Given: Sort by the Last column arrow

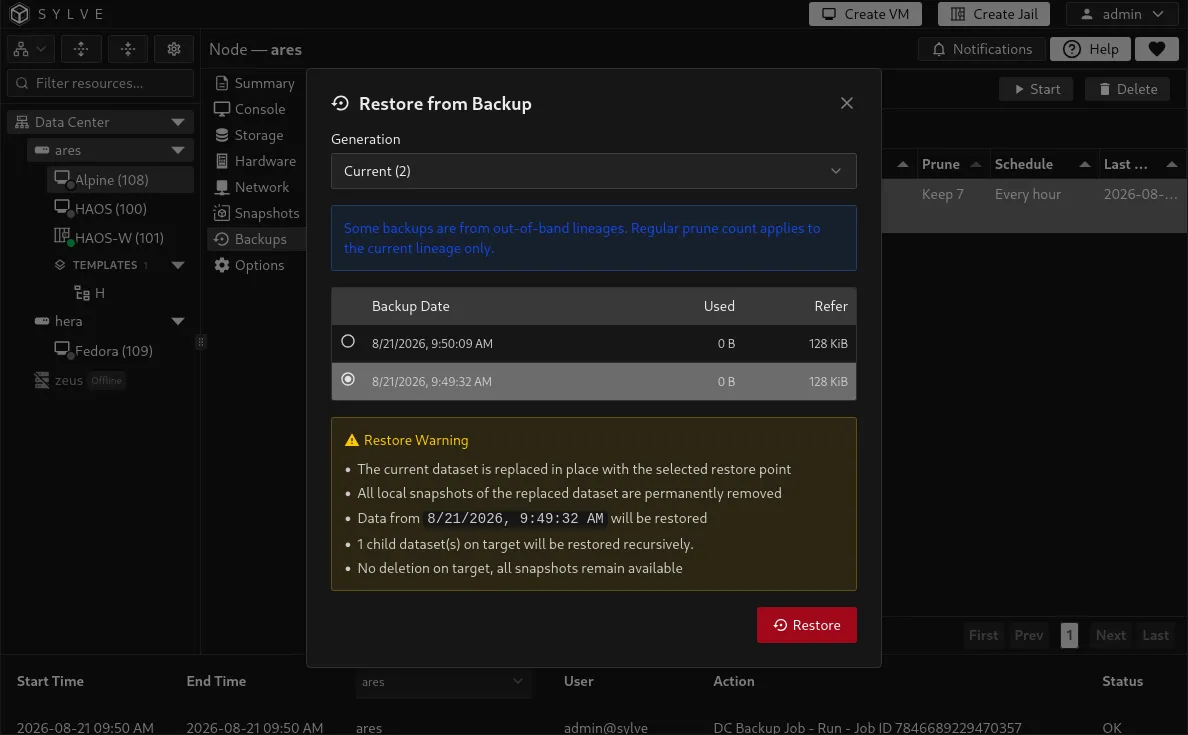Looking at the screenshot, I should 1172,164.
